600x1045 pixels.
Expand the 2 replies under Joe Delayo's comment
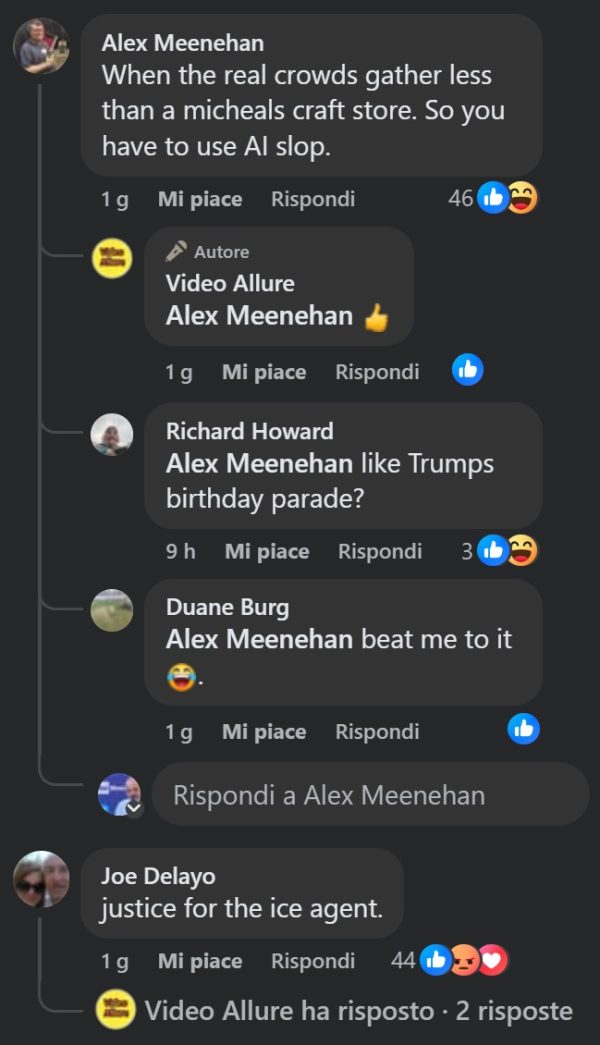pyautogui.click(x=358, y=1010)
